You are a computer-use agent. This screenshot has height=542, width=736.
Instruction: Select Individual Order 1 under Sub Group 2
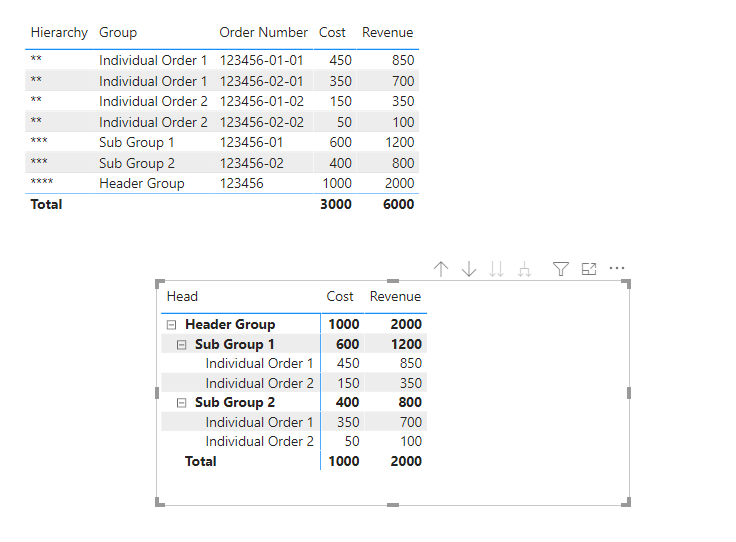click(x=259, y=422)
